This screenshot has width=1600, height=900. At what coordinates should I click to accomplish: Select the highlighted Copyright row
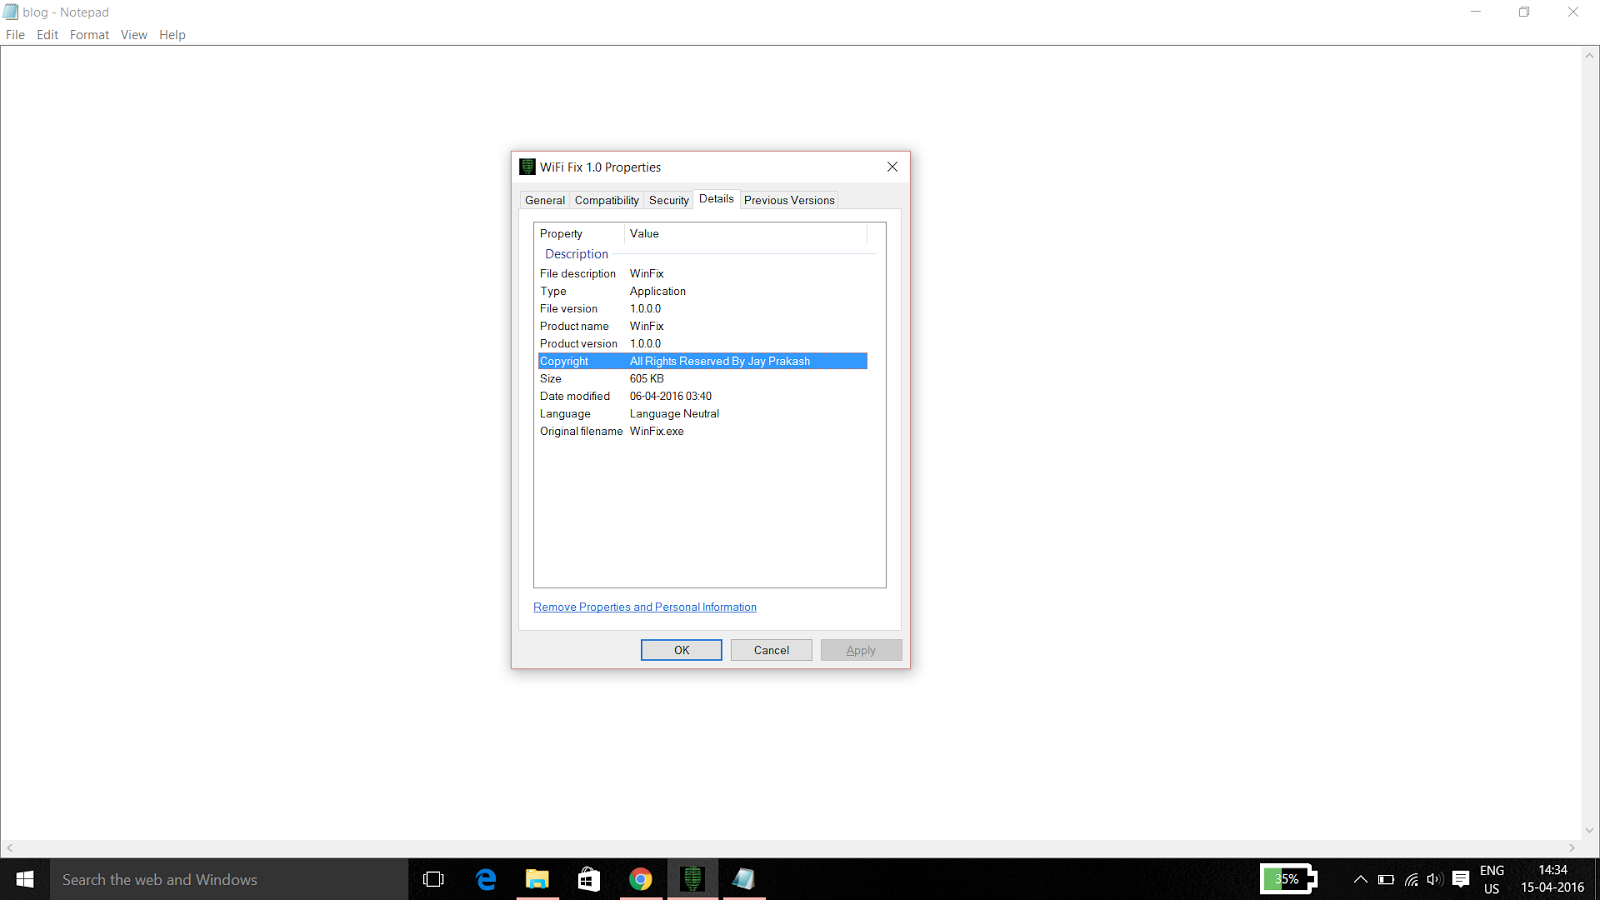pyautogui.click(x=702, y=361)
